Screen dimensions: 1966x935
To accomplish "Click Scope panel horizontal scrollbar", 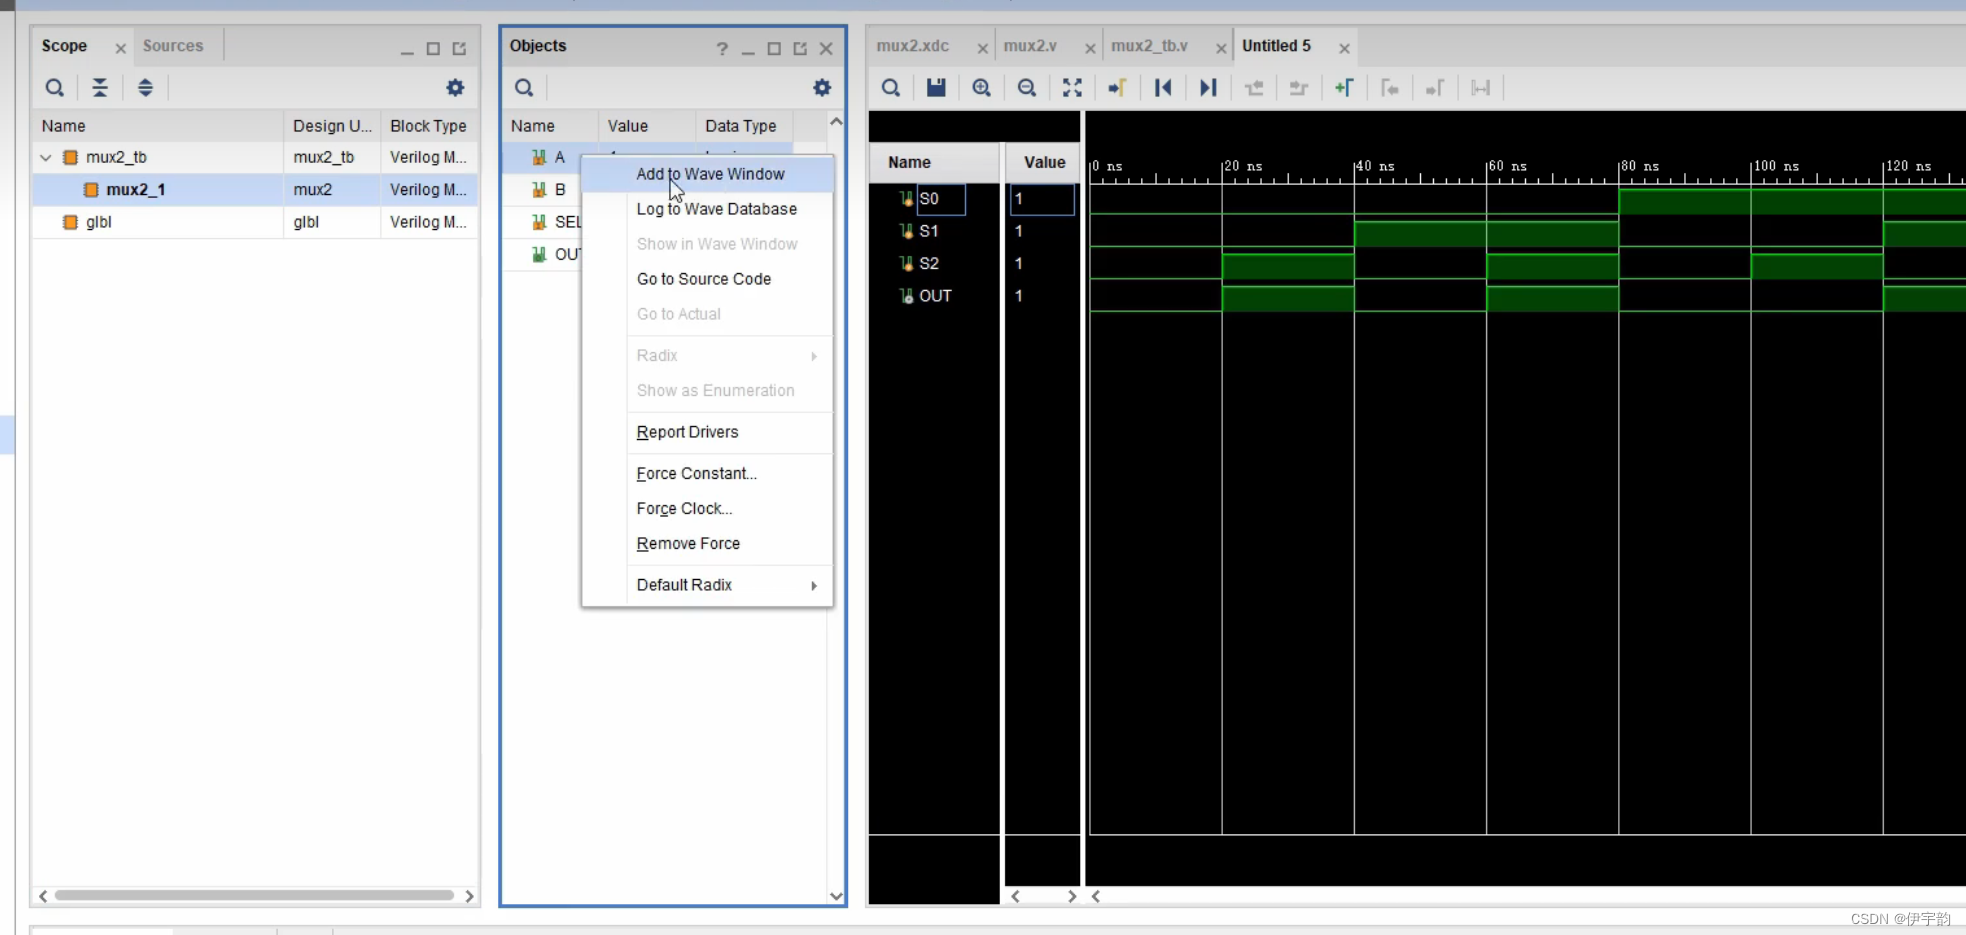I will [254, 896].
